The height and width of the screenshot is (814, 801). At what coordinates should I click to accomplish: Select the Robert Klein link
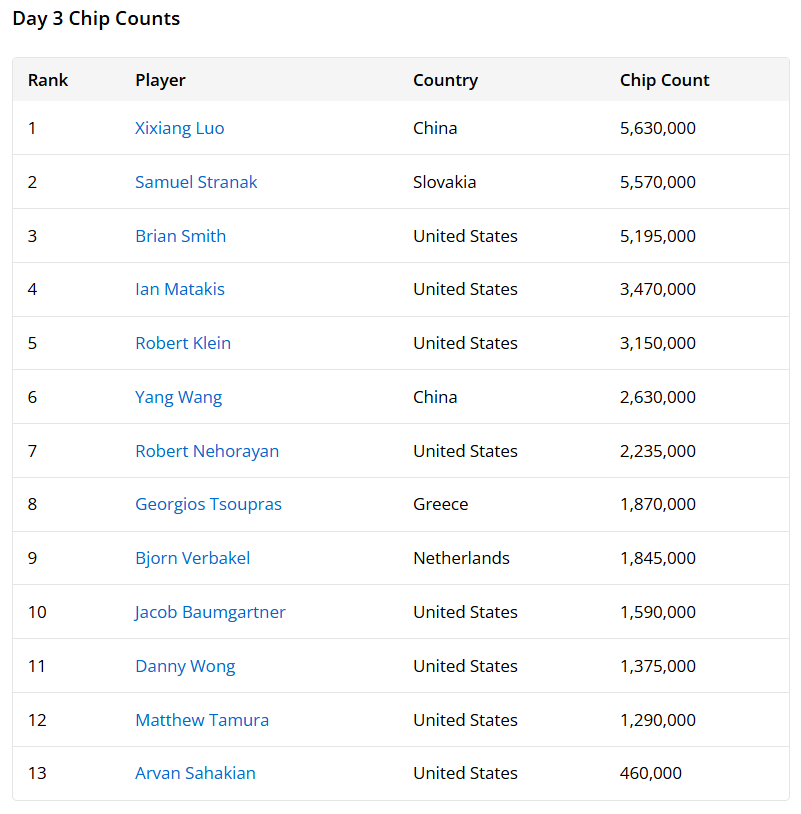pyautogui.click(x=183, y=343)
